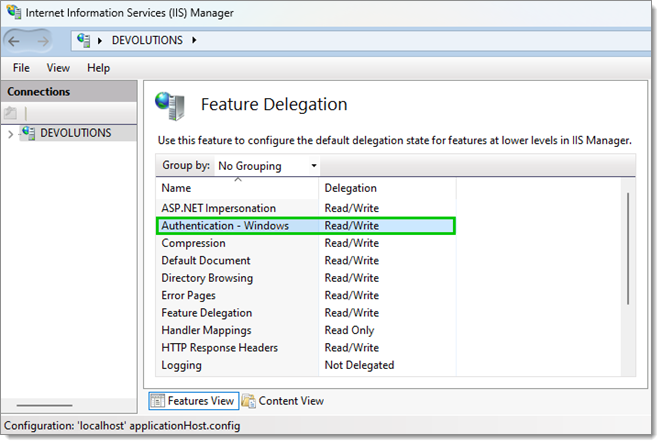Click the Feature Delegation globe-server icon
The image size is (662, 445).
pos(170,106)
